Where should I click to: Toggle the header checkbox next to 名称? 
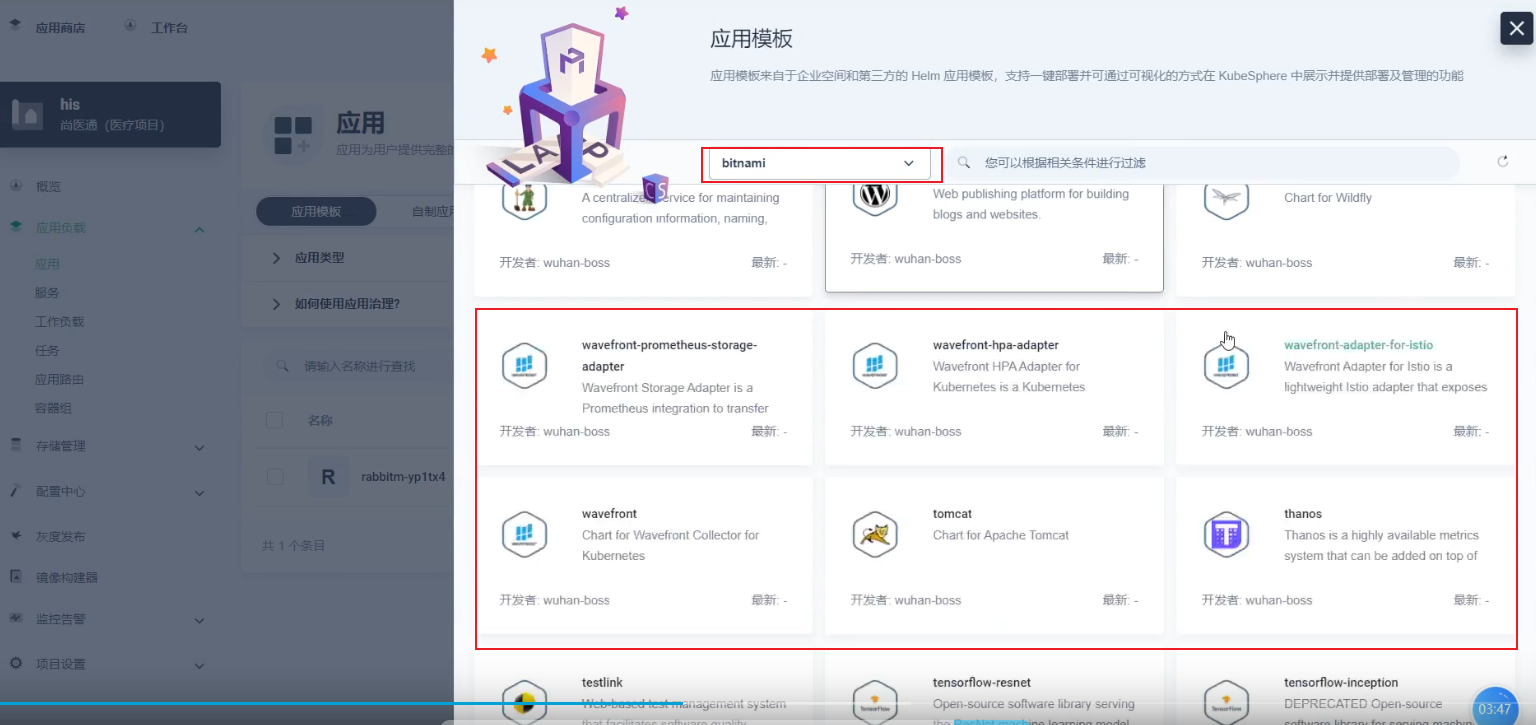tap(275, 421)
